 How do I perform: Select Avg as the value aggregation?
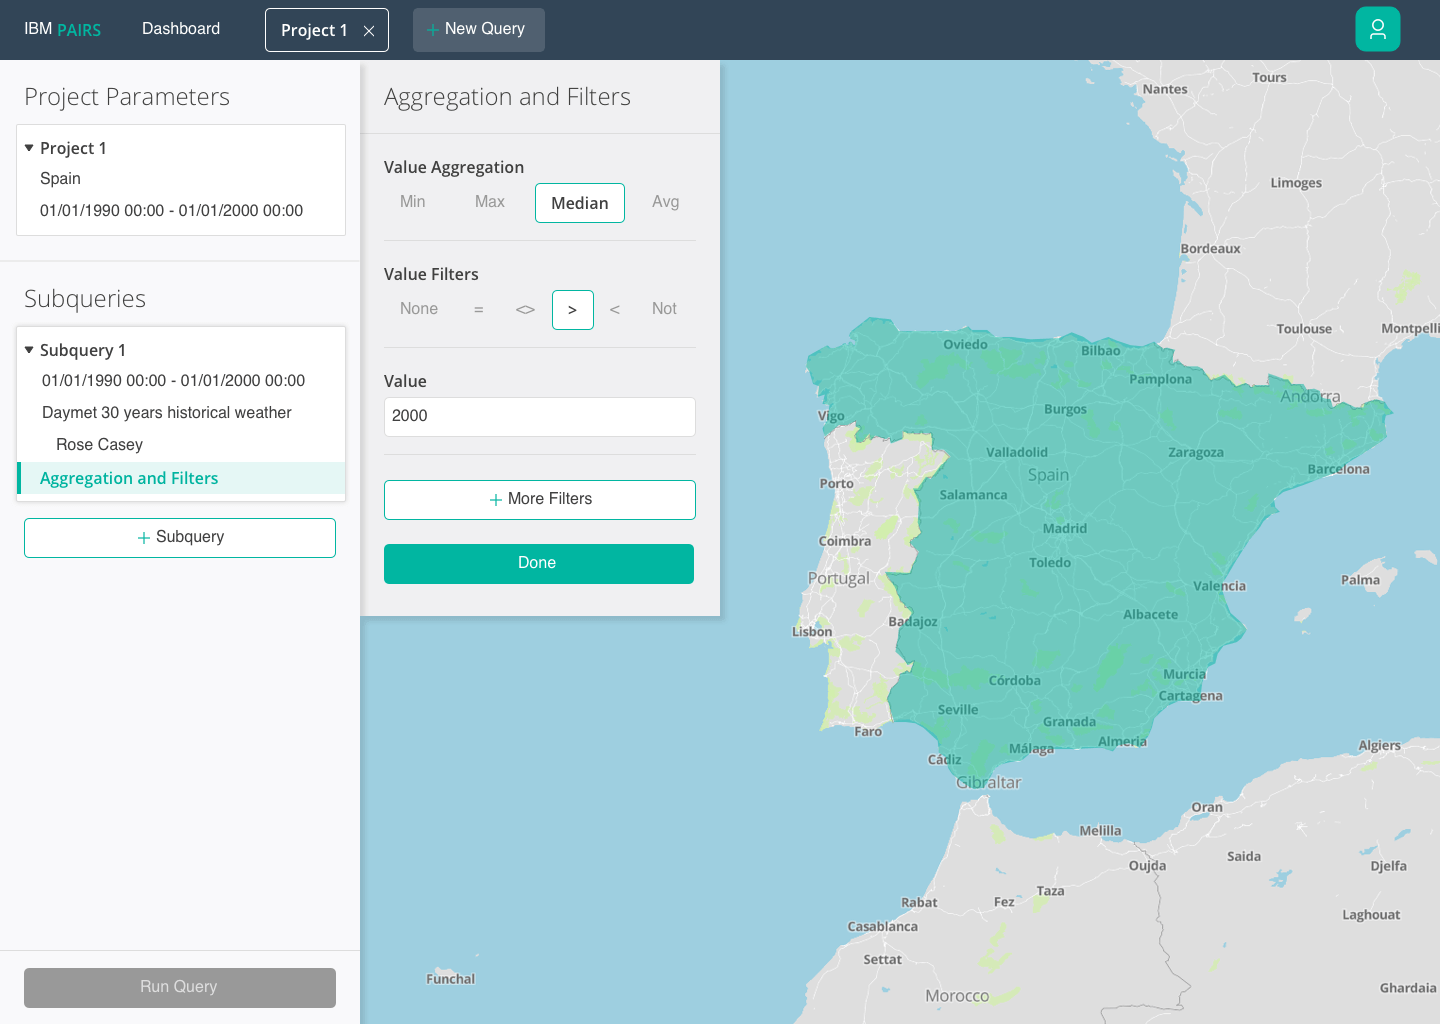(666, 201)
